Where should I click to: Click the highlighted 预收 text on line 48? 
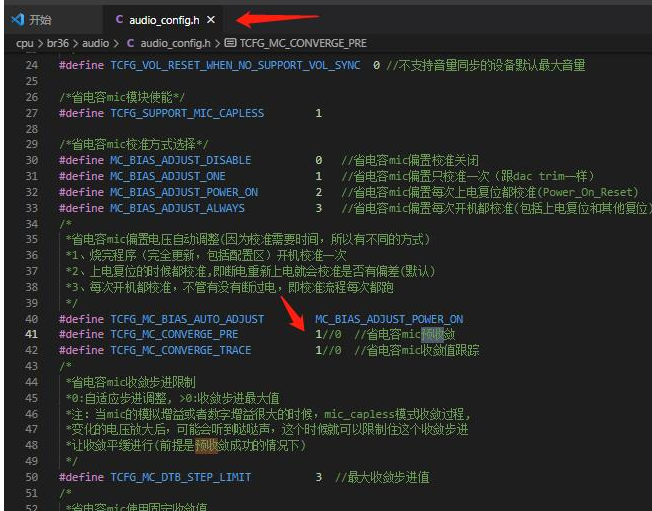click(206, 445)
